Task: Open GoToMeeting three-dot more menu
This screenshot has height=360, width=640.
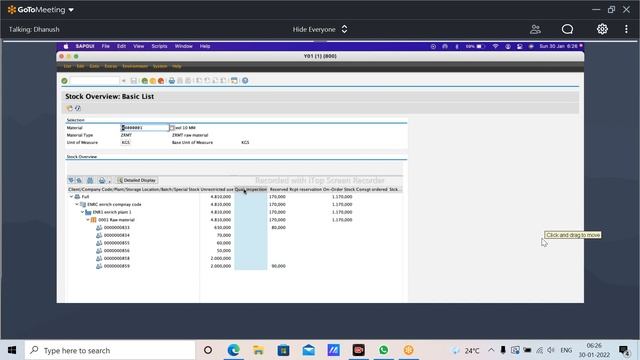Action: coord(626,29)
